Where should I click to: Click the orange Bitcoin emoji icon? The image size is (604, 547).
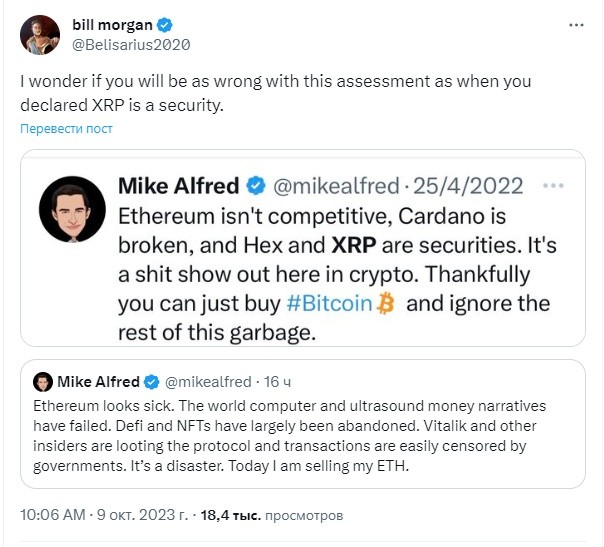pyautogui.click(x=386, y=304)
